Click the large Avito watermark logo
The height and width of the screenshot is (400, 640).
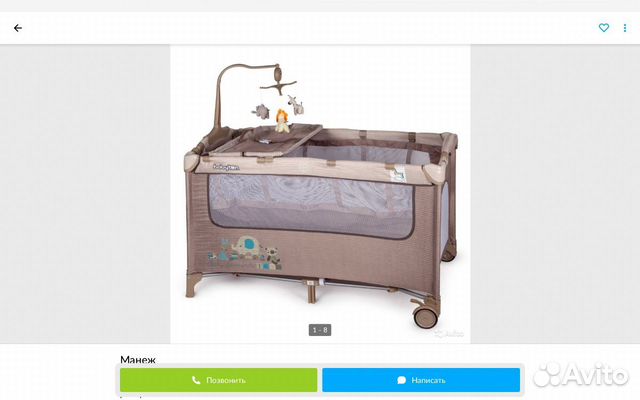point(580,374)
